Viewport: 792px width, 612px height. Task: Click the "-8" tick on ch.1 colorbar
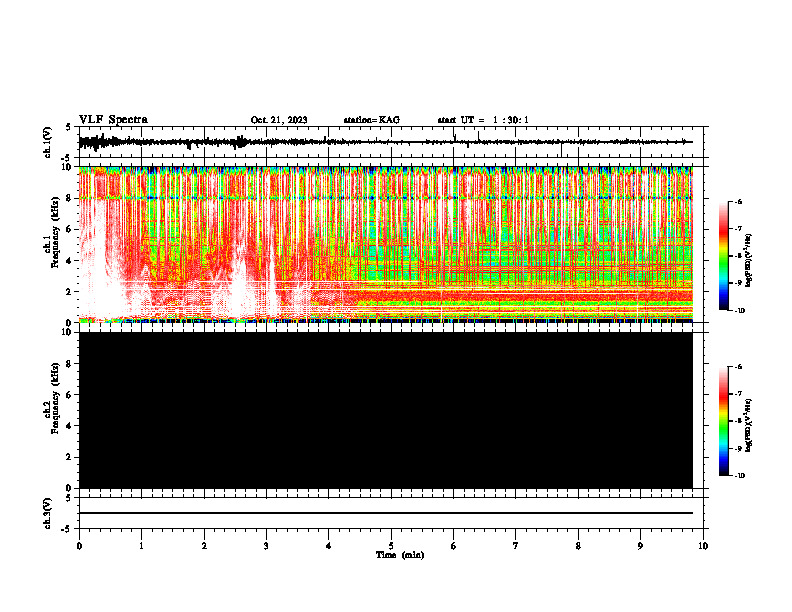(738, 256)
